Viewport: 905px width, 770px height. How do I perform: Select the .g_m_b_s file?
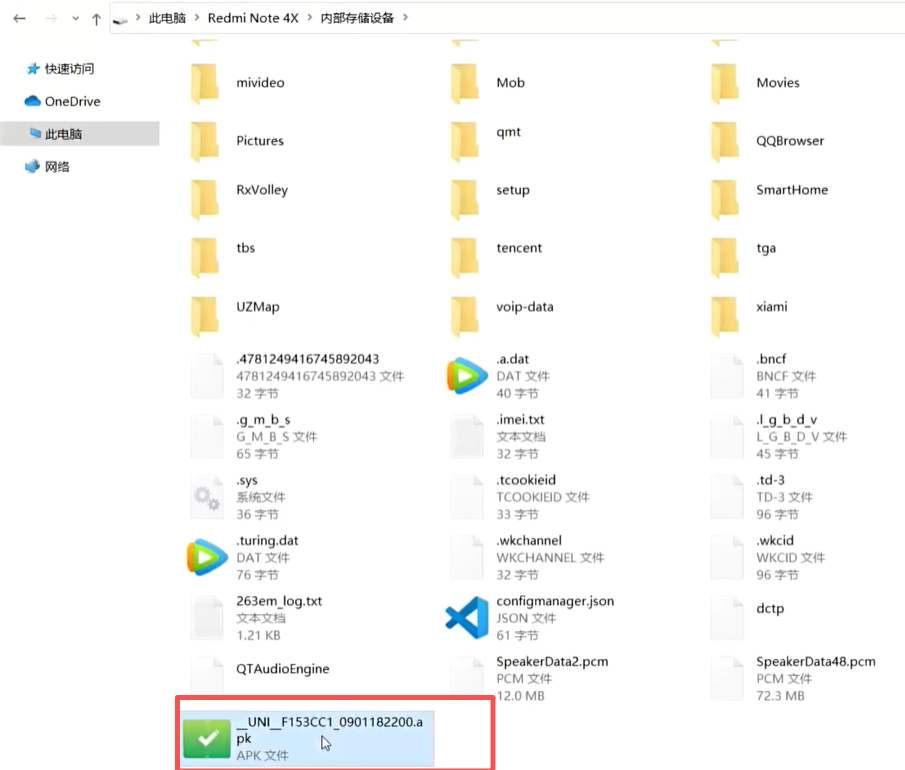coord(255,436)
